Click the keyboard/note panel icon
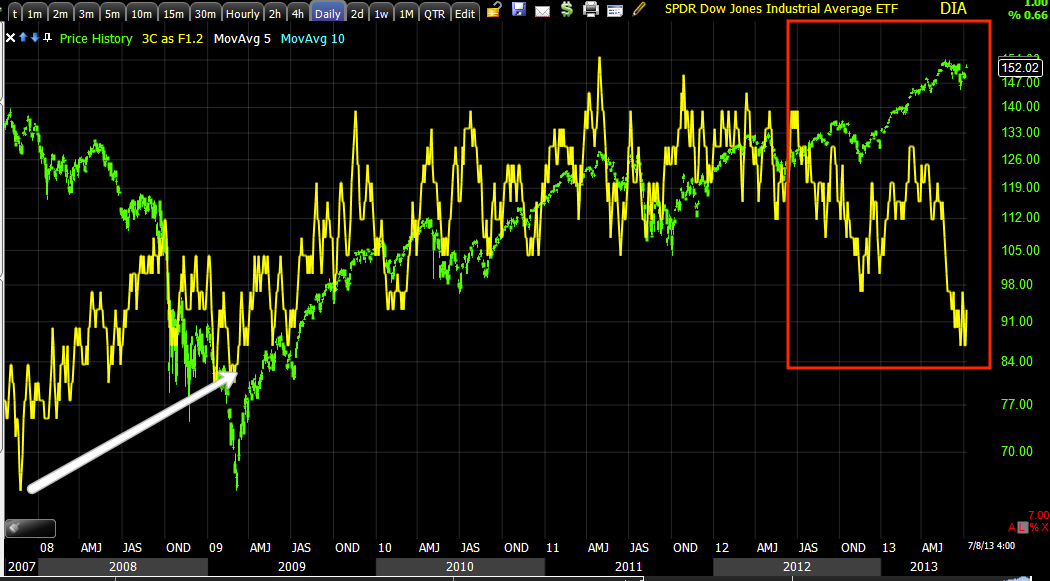Image resolution: width=1050 pixels, height=581 pixels. [615, 9]
